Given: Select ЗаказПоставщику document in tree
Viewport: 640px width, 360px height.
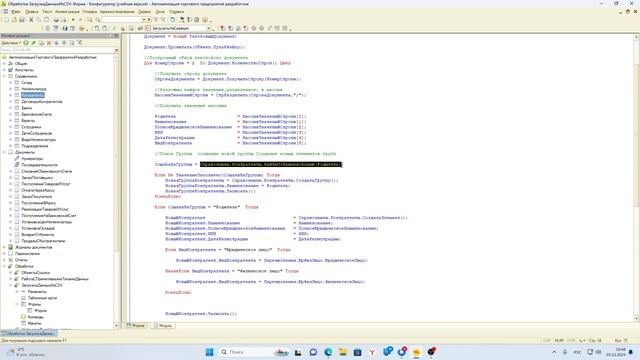Looking at the screenshot, I should pyautogui.click(x=37, y=178).
